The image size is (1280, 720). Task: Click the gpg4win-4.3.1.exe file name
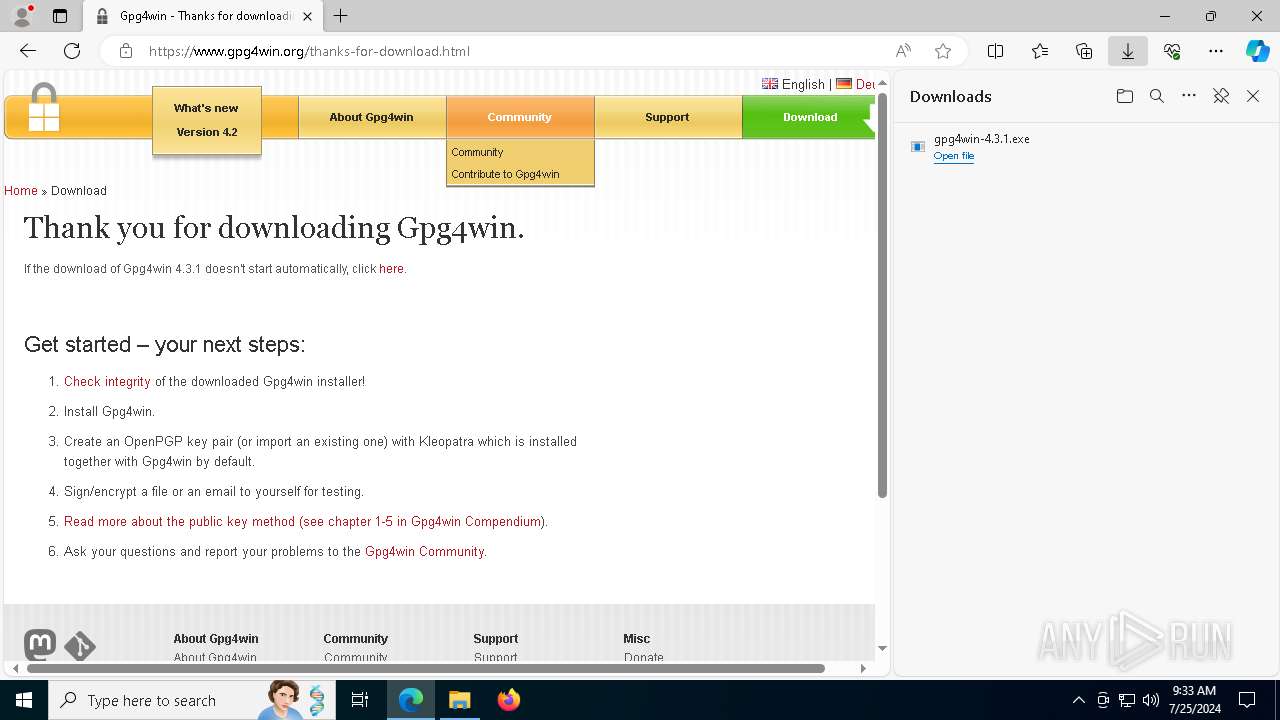tap(982, 139)
